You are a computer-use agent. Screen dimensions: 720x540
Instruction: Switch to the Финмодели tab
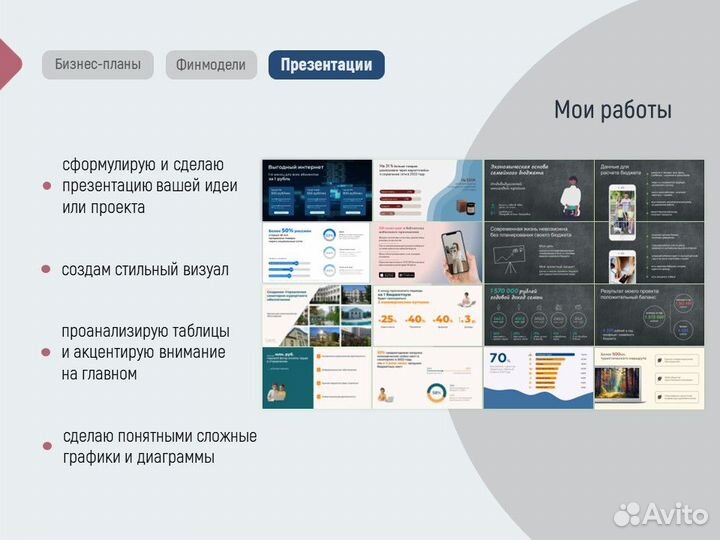[211, 65]
